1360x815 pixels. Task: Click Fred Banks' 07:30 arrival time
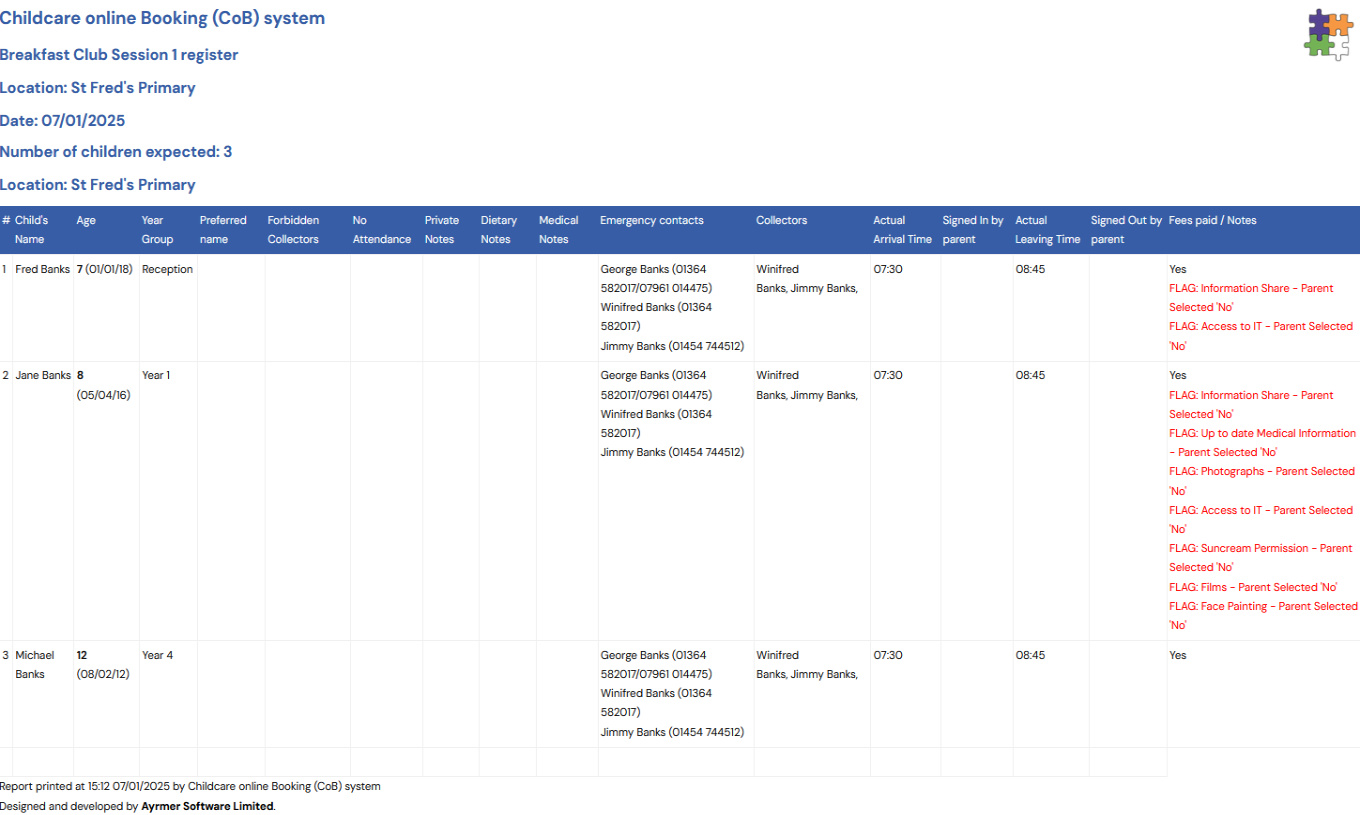[x=888, y=270]
